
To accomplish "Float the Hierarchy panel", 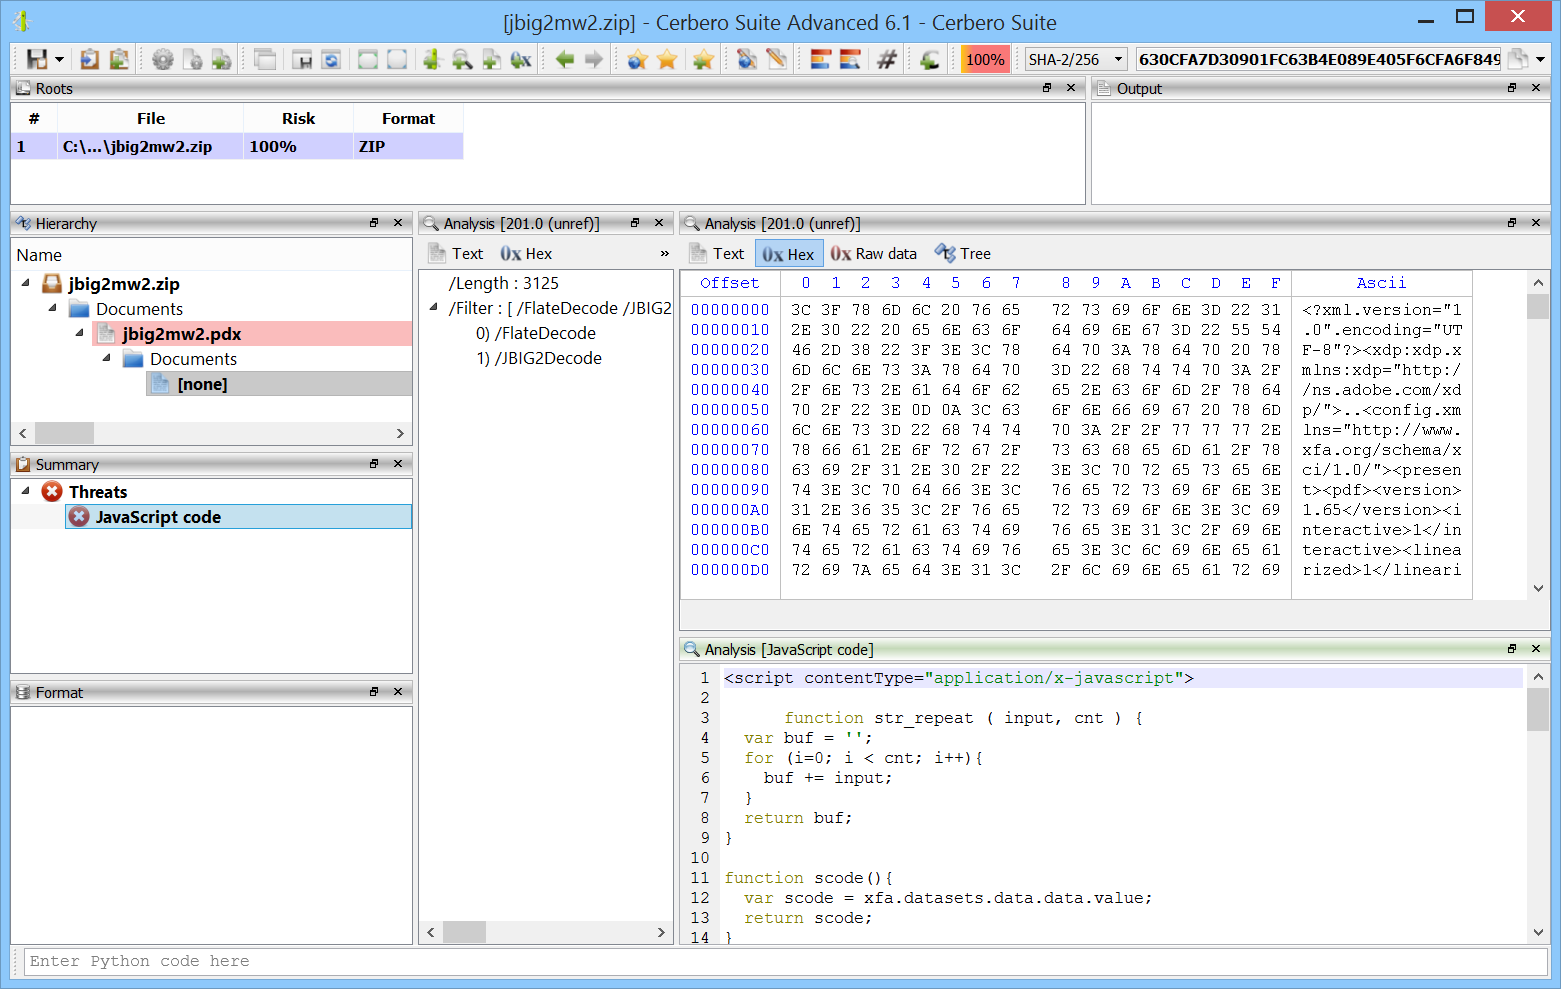I will [x=374, y=223].
